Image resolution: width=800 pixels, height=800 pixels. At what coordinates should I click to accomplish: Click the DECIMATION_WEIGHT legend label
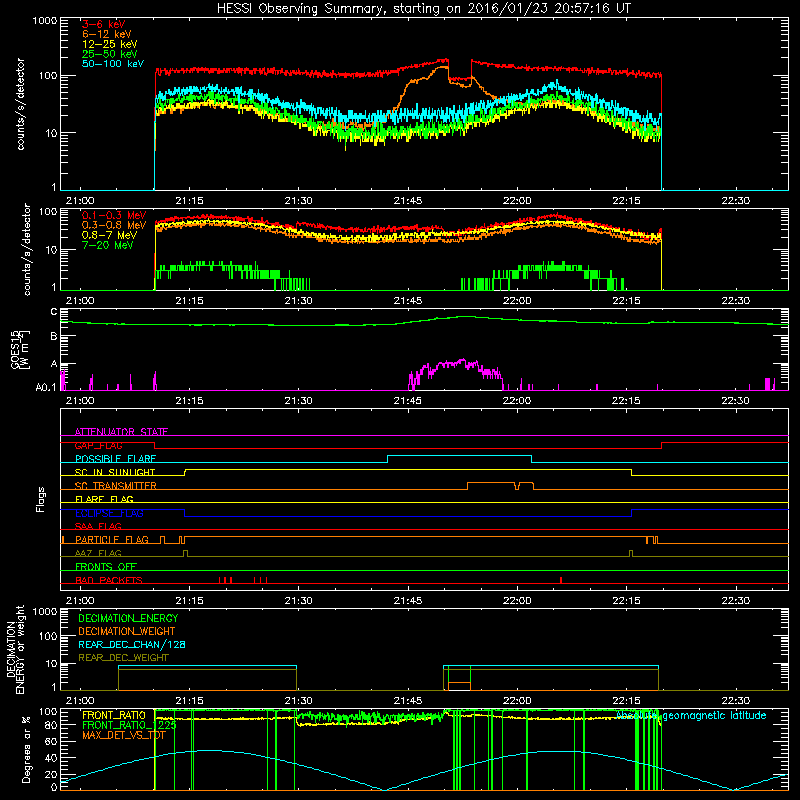pyautogui.click(x=127, y=631)
